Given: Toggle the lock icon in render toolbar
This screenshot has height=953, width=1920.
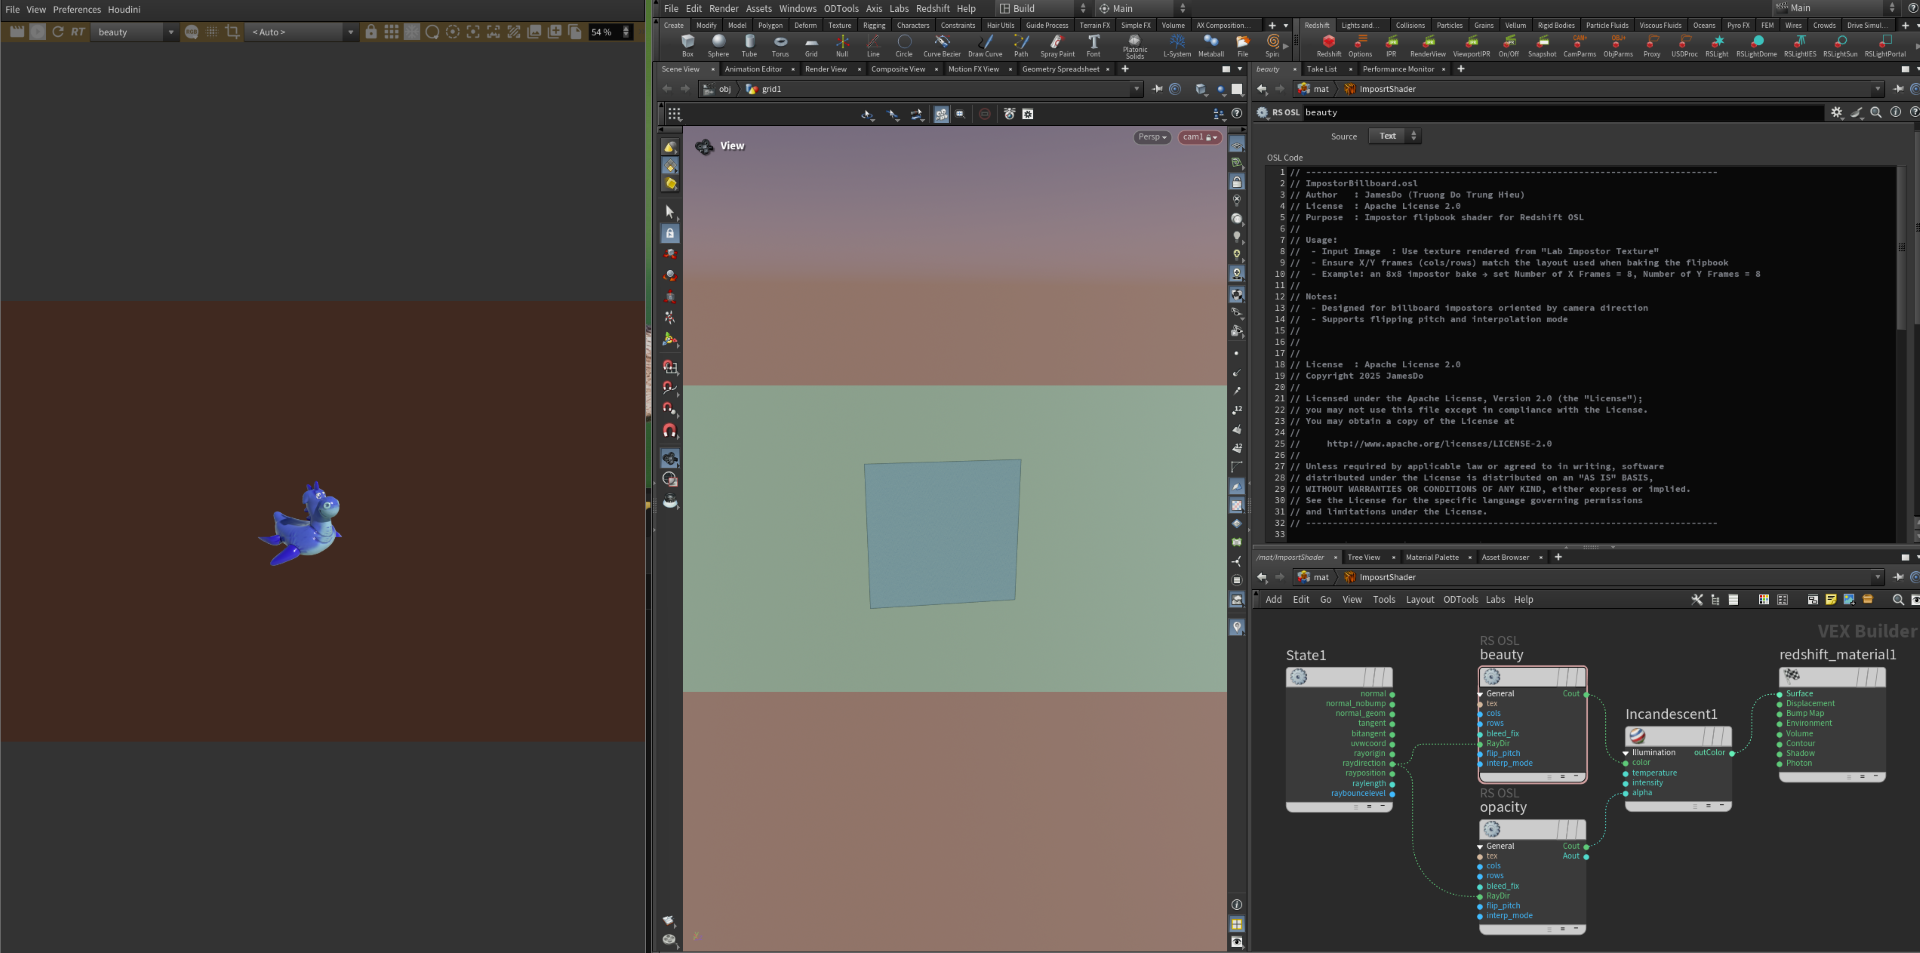Looking at the screenshot, I should tap(371, 32).
